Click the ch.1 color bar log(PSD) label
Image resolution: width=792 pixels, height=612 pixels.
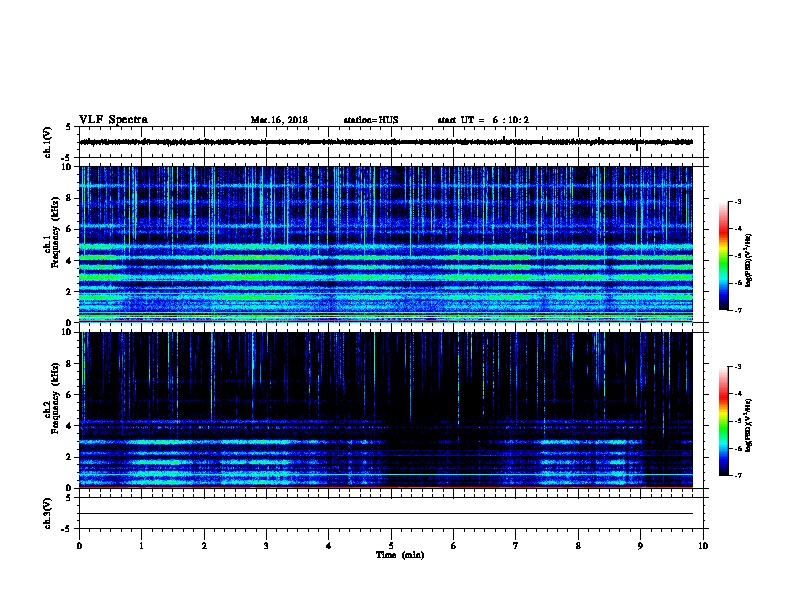(748, 260)
